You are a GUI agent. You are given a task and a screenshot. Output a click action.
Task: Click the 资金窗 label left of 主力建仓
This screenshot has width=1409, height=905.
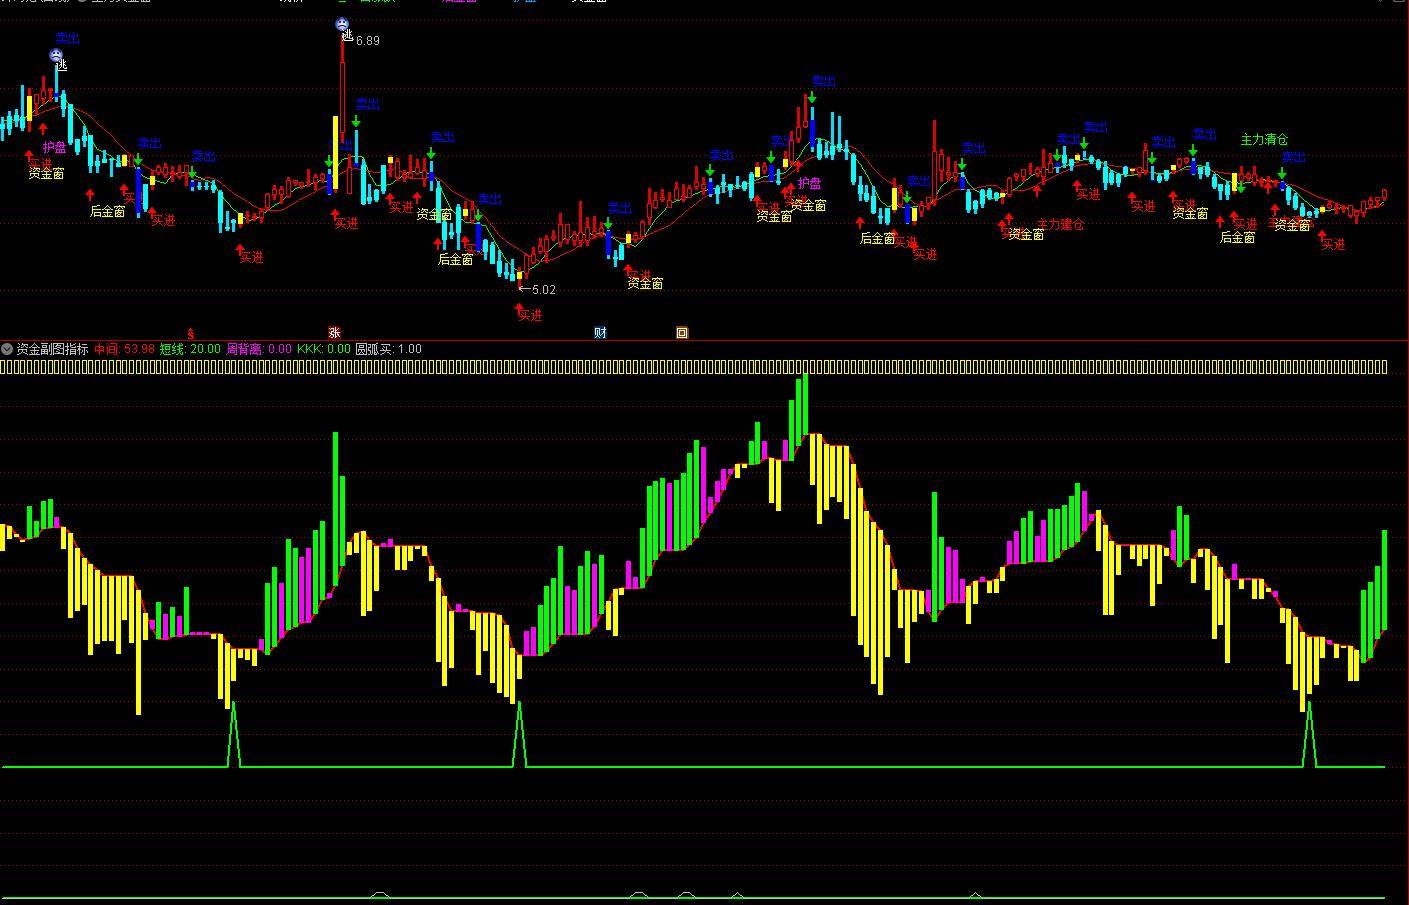pyautogui.click(x=1026, y=234)
